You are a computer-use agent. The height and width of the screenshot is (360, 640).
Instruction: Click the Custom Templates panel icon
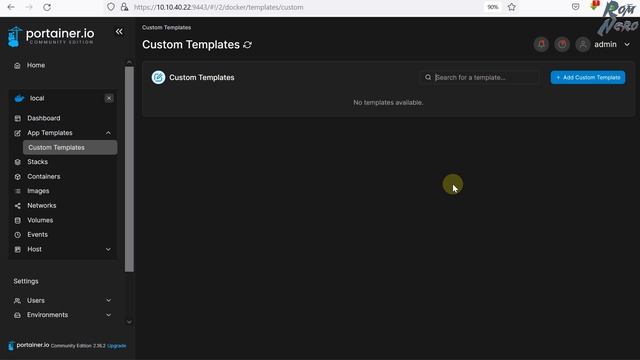tap(158, 78)
